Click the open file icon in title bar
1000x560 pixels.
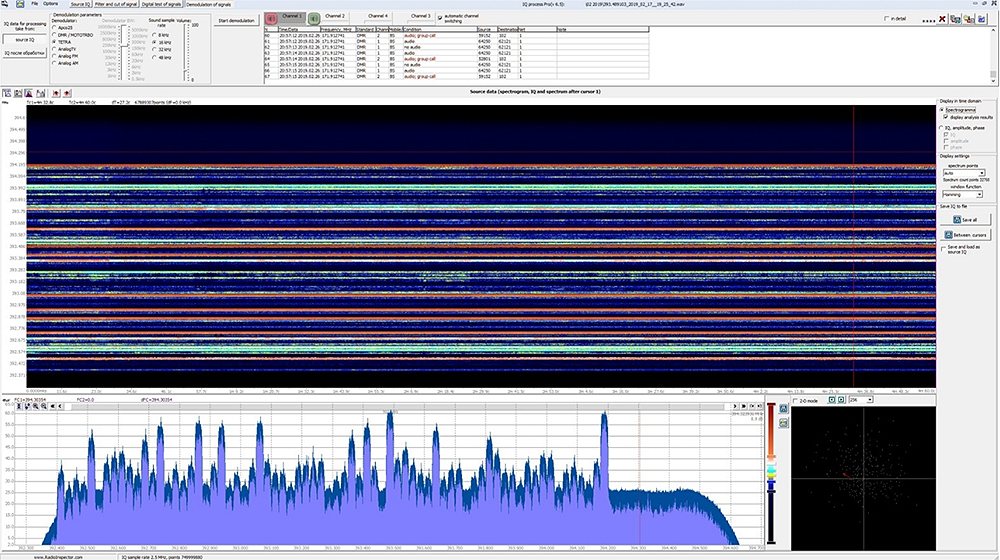click(19, 4)
